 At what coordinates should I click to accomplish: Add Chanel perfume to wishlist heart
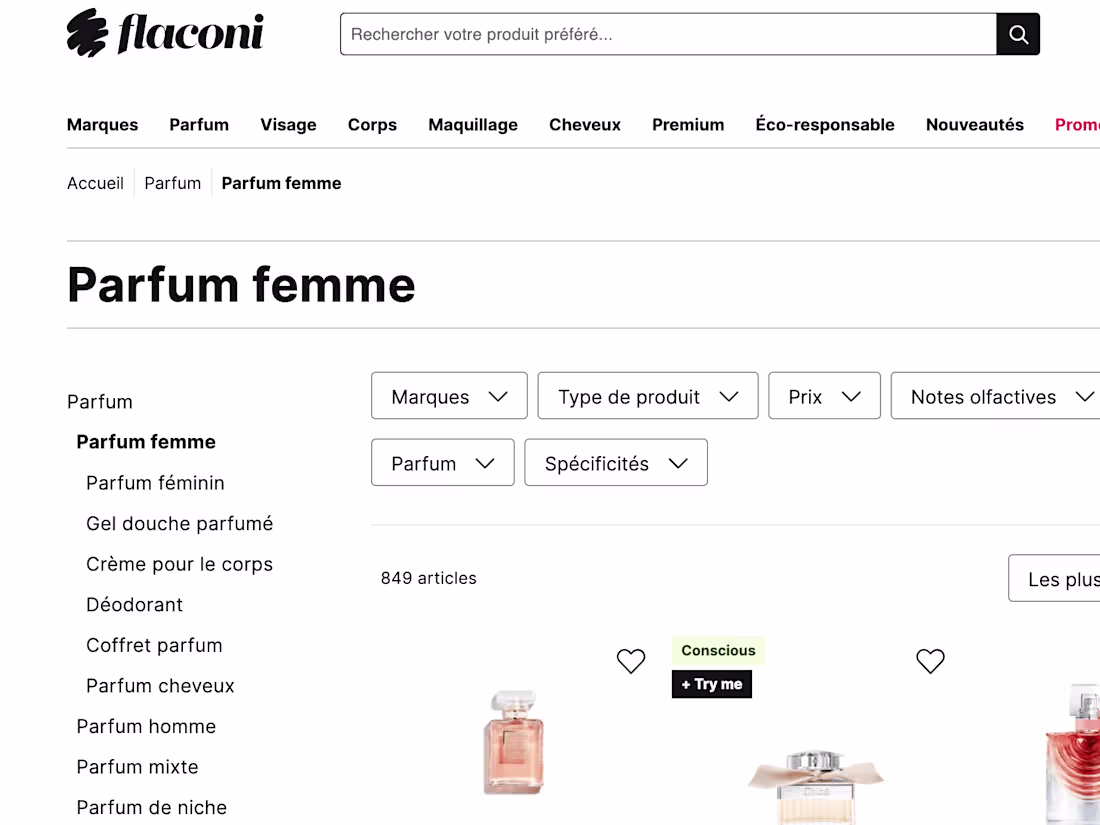pyautogui.click(x=631, y=661)
